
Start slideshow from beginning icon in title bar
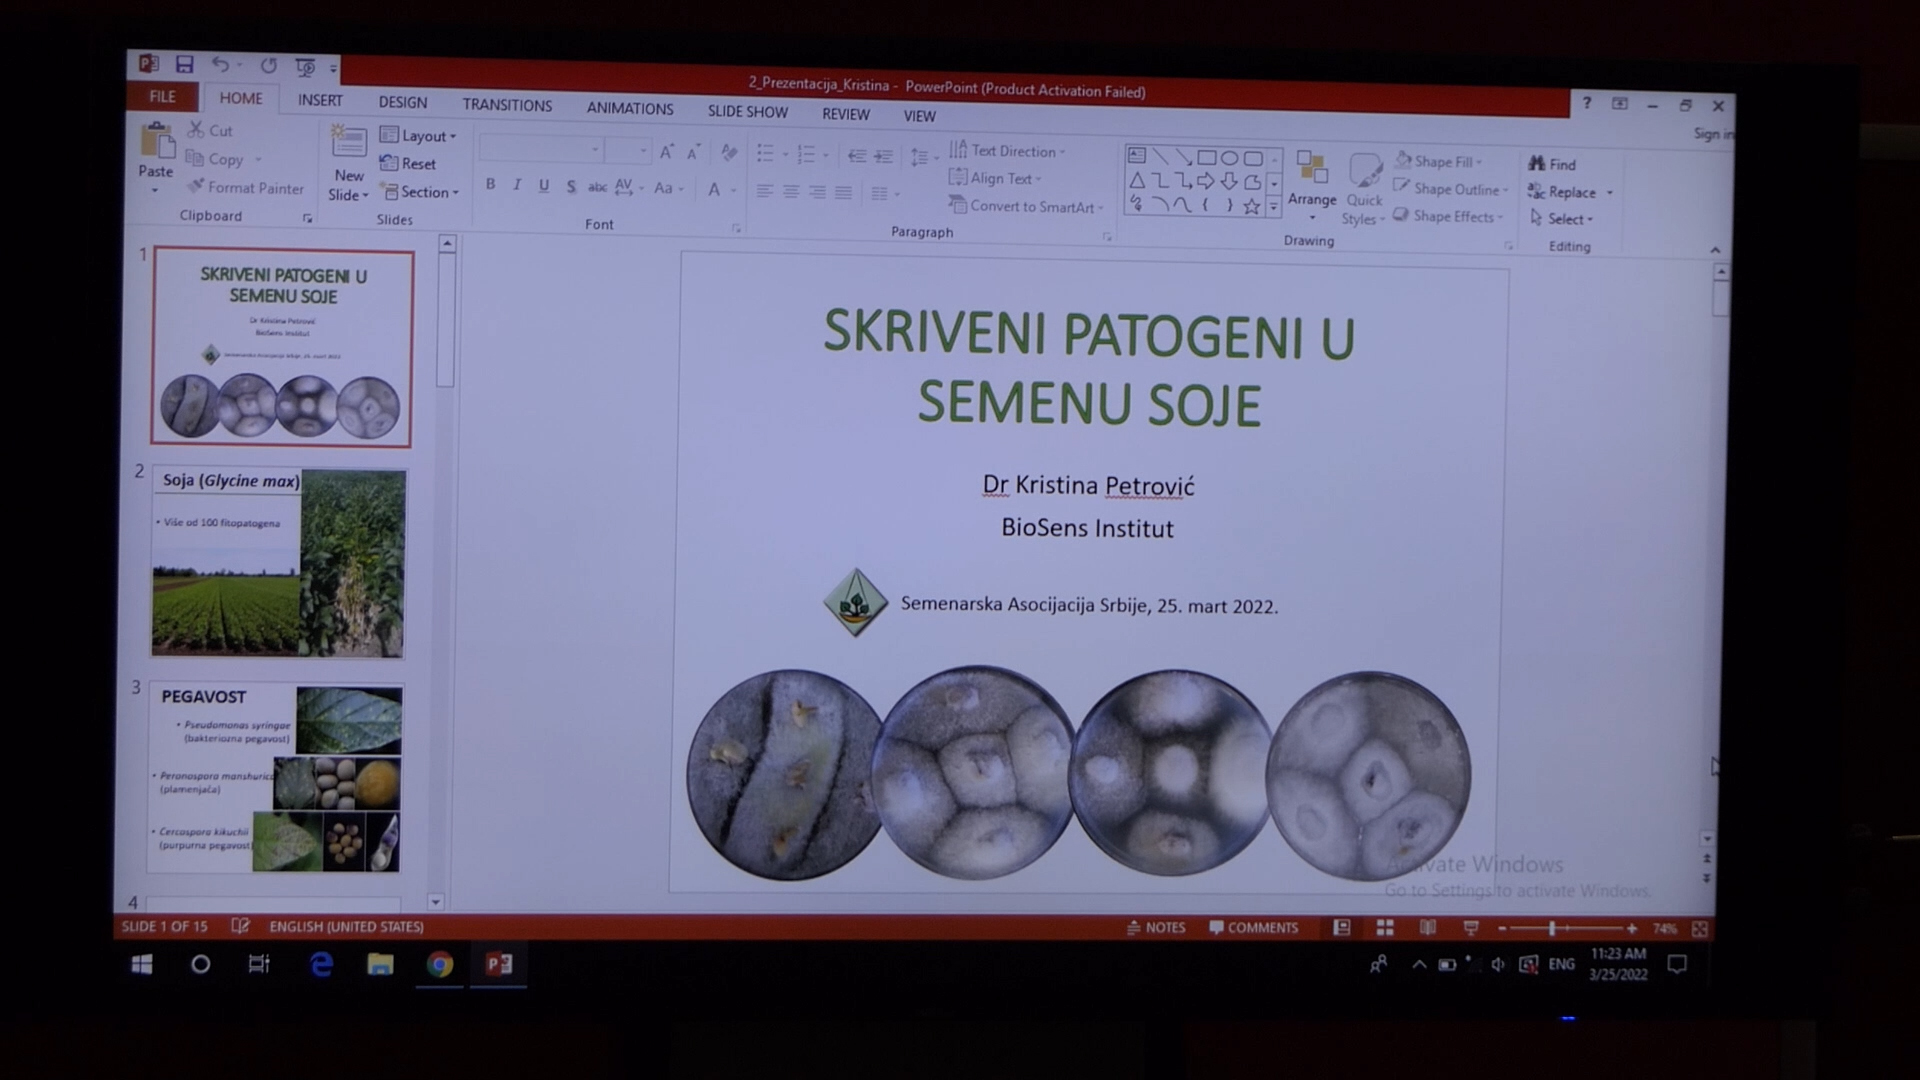click(x=305, y=66)
